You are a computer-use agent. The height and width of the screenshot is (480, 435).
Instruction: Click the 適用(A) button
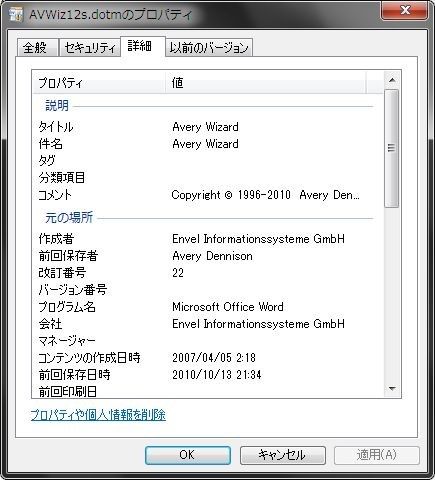point(377,455)
